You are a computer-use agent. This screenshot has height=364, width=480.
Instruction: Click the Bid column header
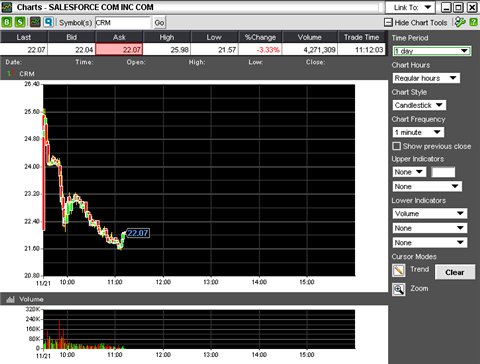[x=71, y=37]
